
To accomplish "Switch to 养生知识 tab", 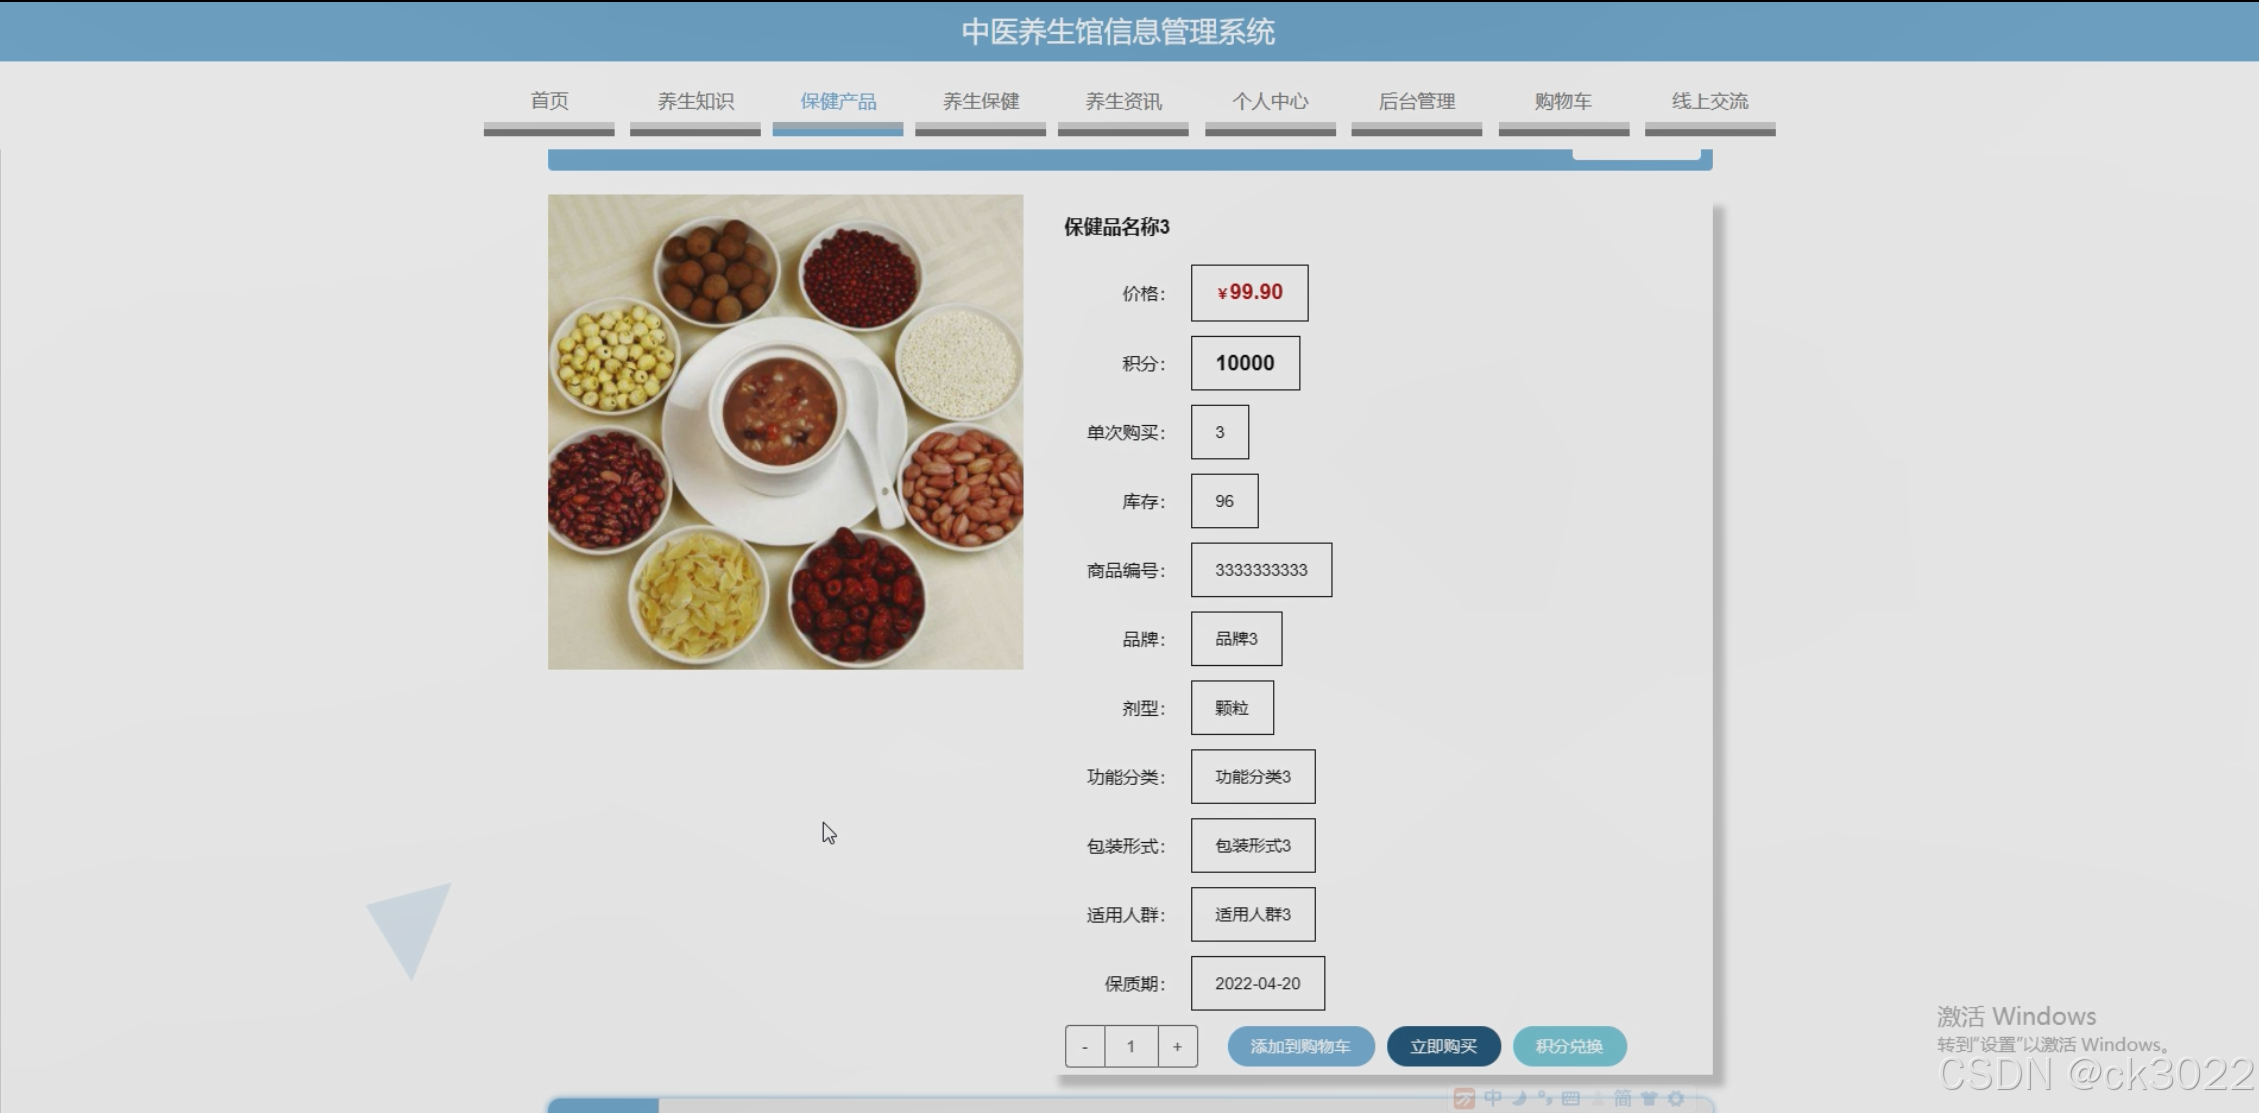I will 695,101.
